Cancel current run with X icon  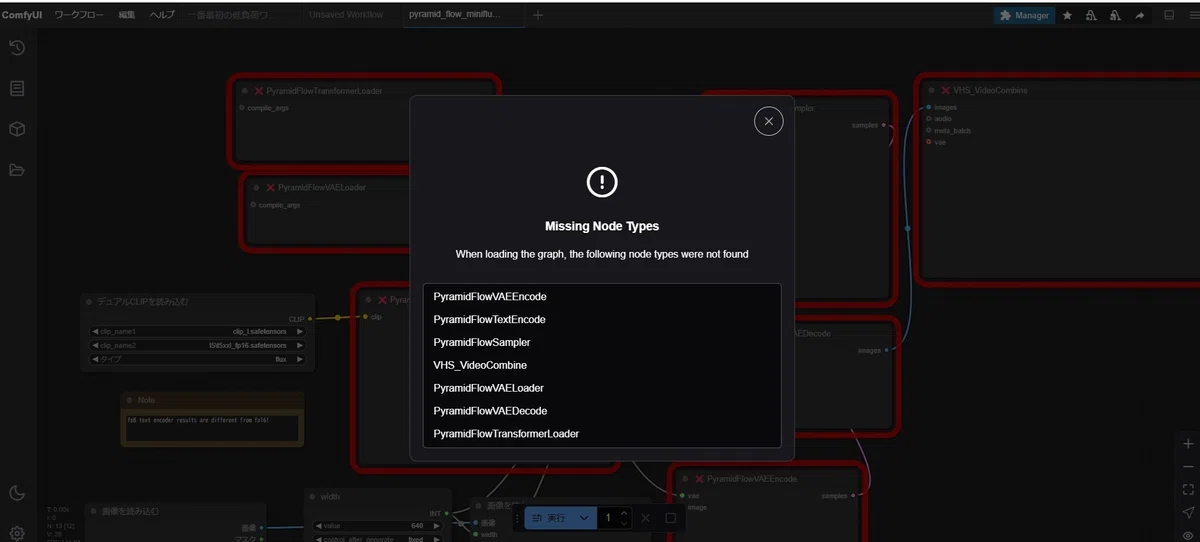pyautogui.click(x=646, y=518)
